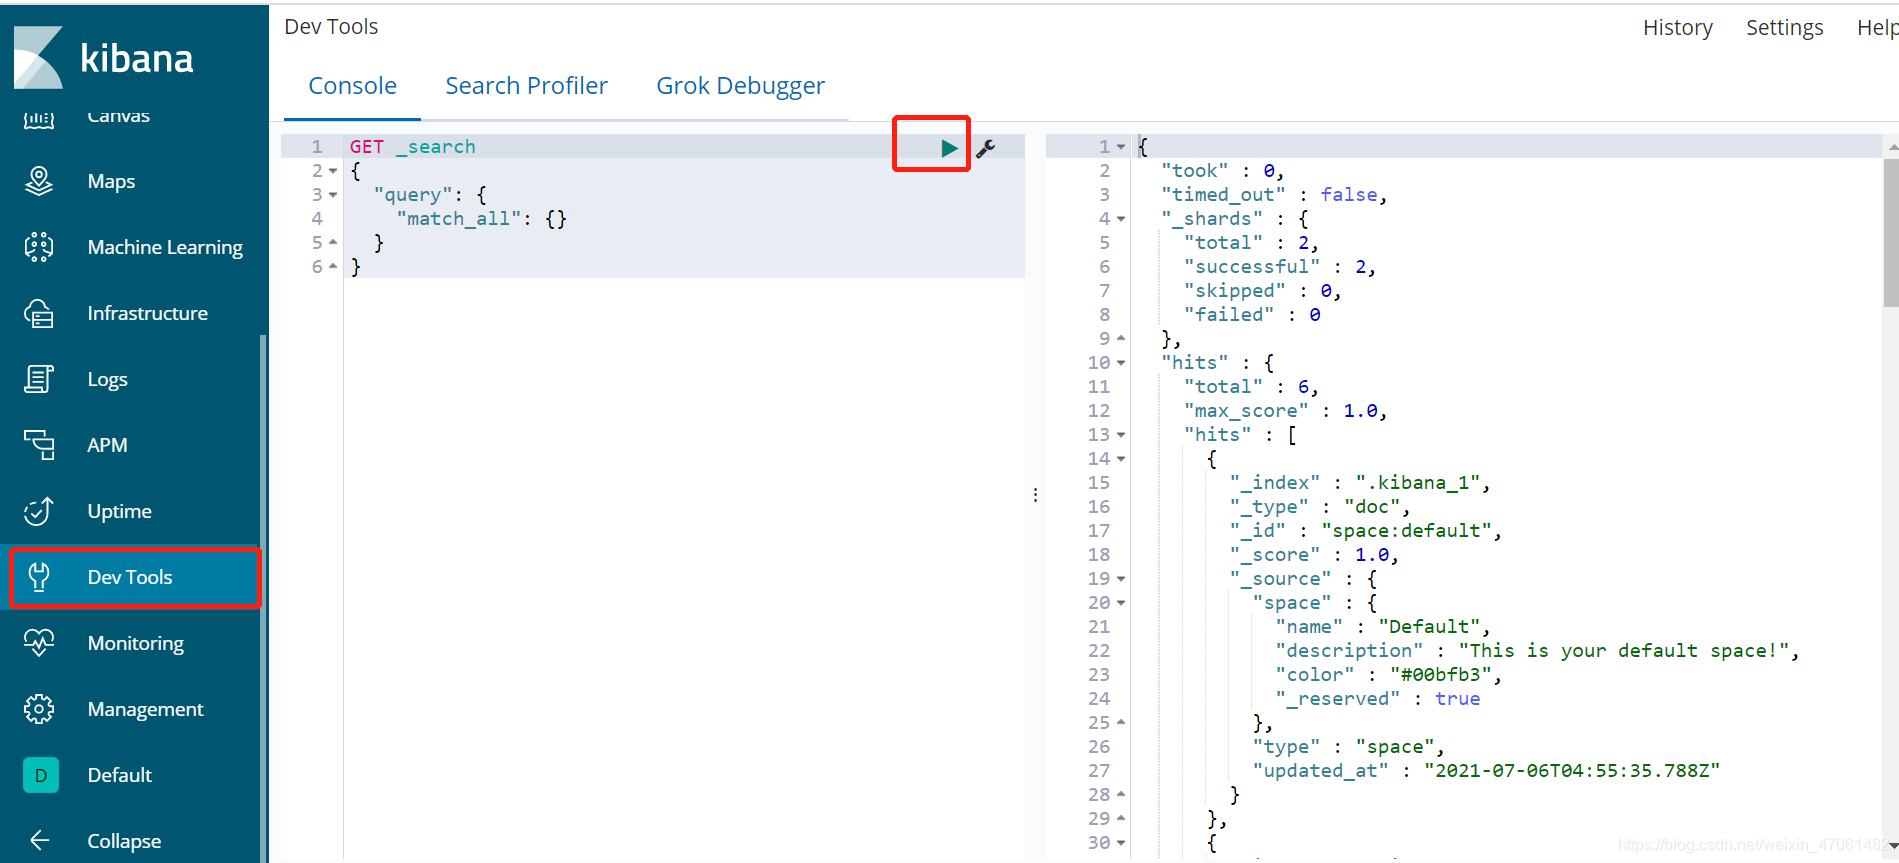Switch to the Search Profiler tab

(526, 86)
